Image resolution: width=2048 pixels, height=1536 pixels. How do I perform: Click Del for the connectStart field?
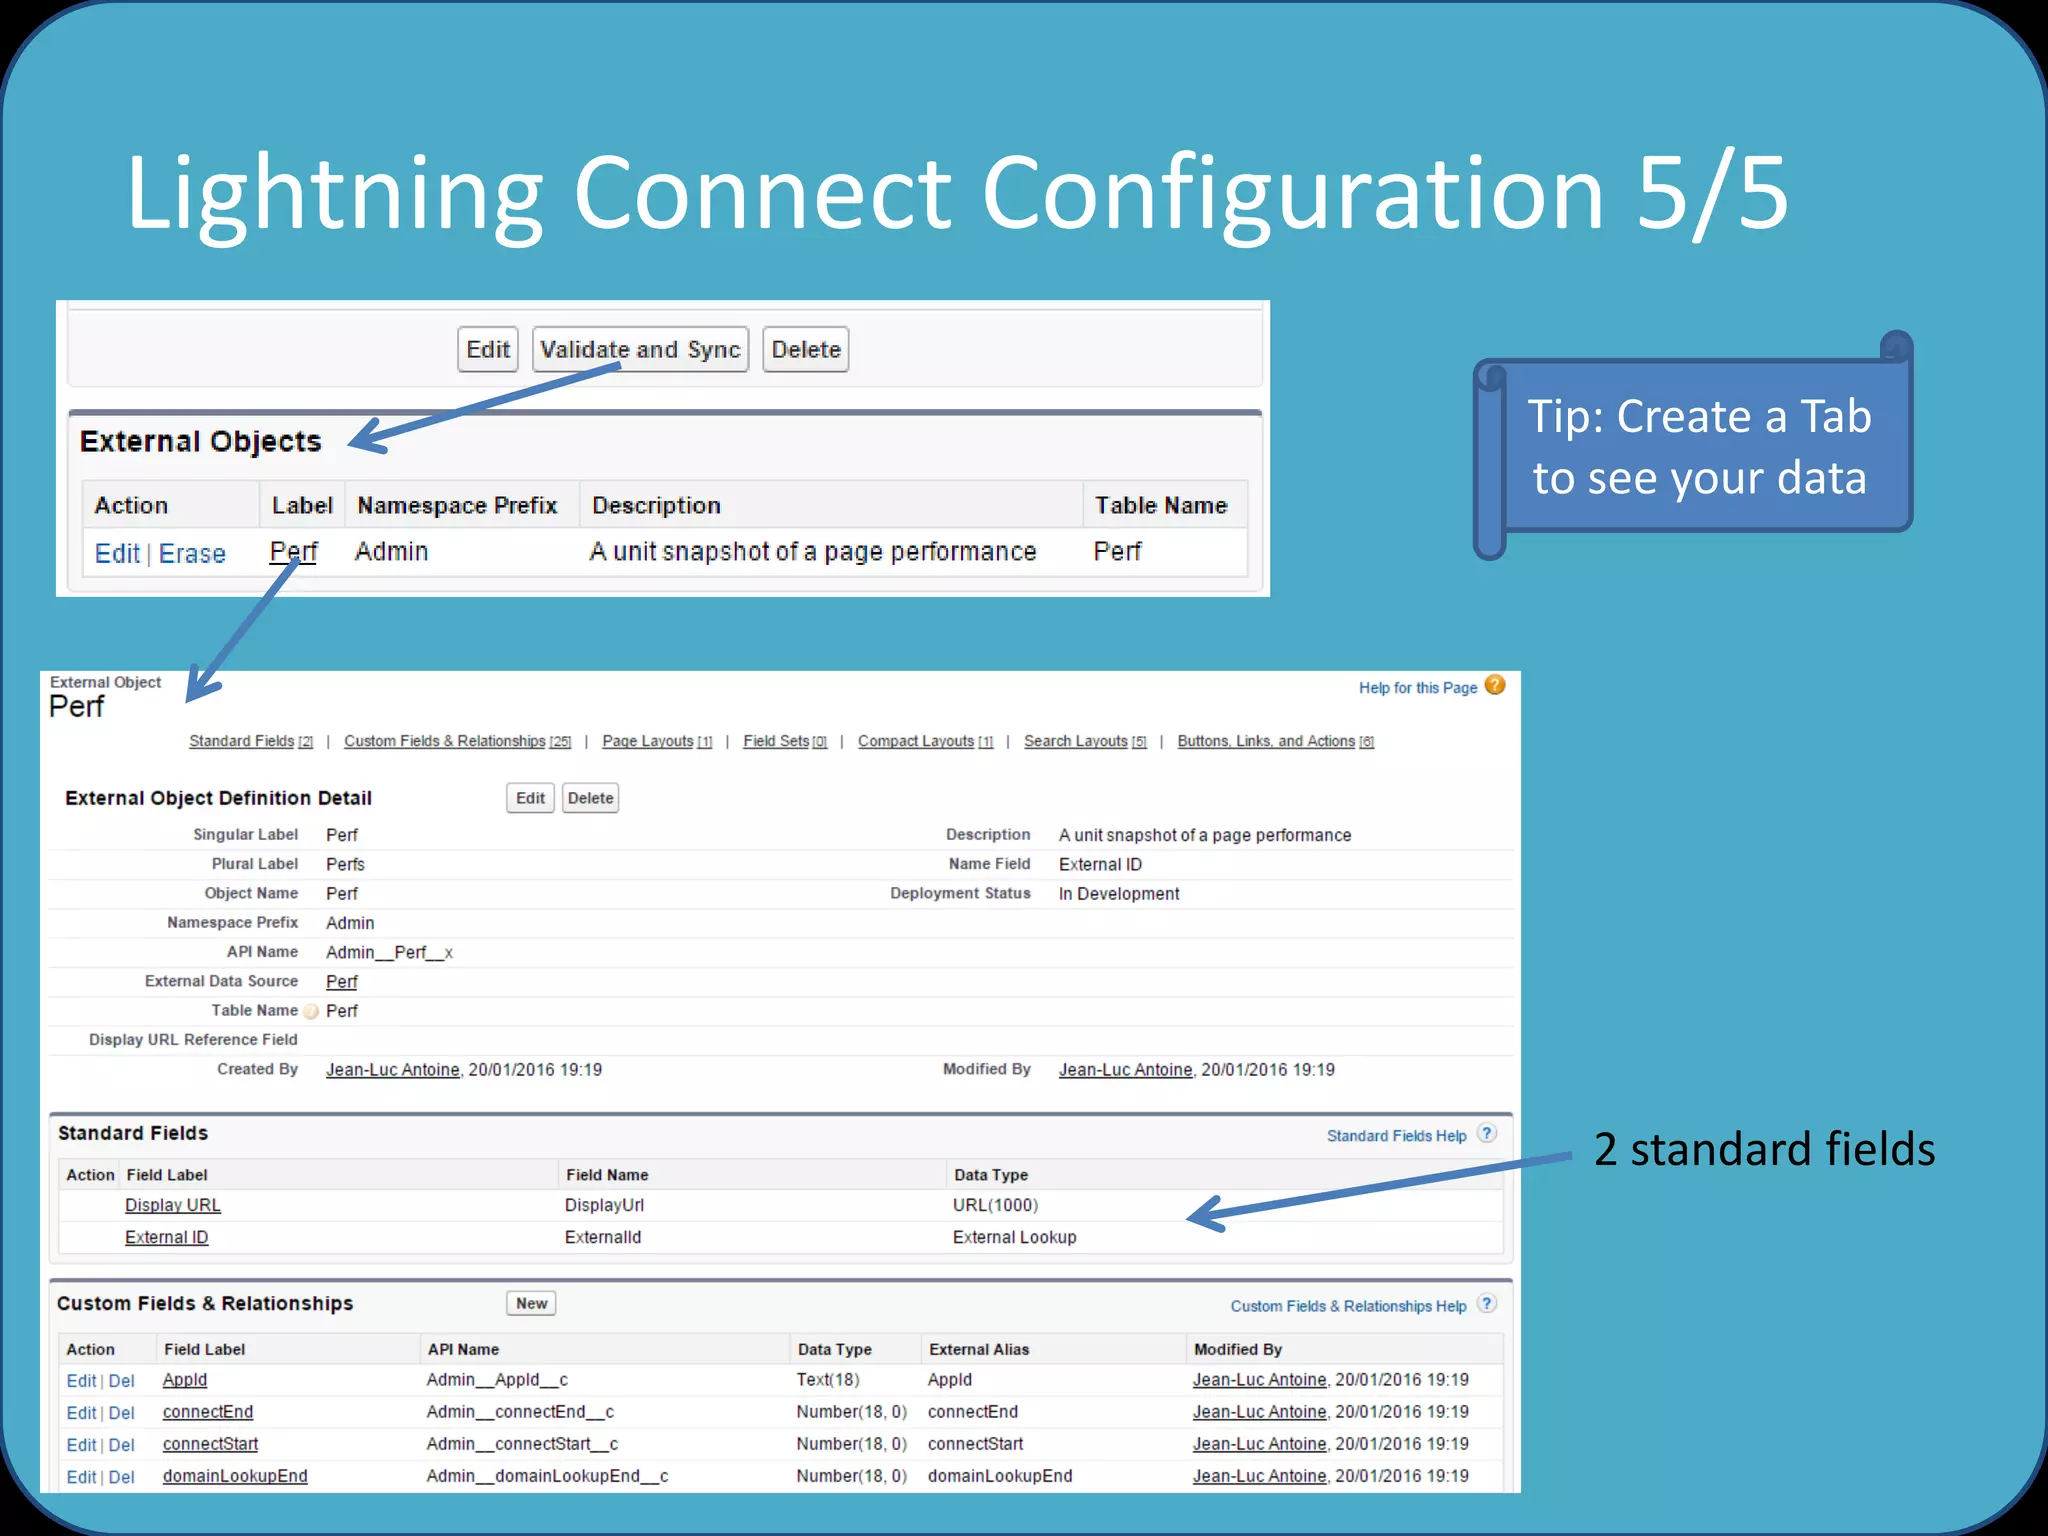(x=121, y=1445)
